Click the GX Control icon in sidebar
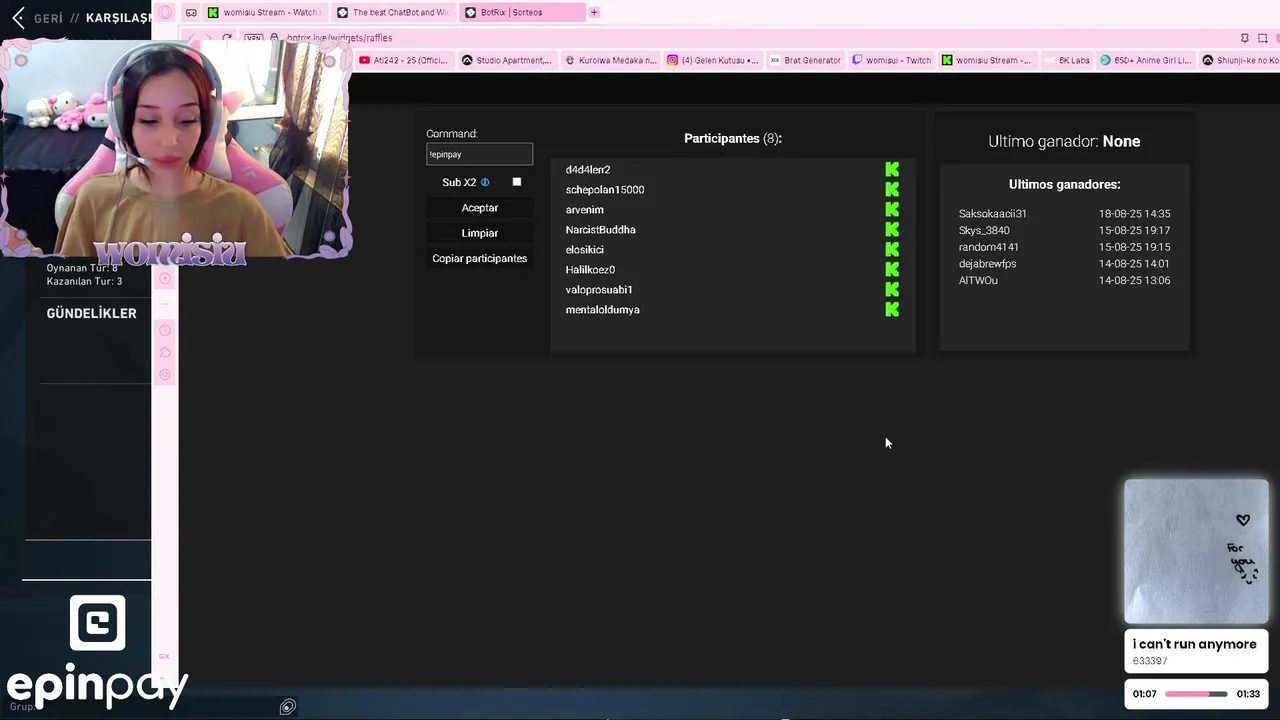This screenshot has width=1280, height=720. point(164,656)
